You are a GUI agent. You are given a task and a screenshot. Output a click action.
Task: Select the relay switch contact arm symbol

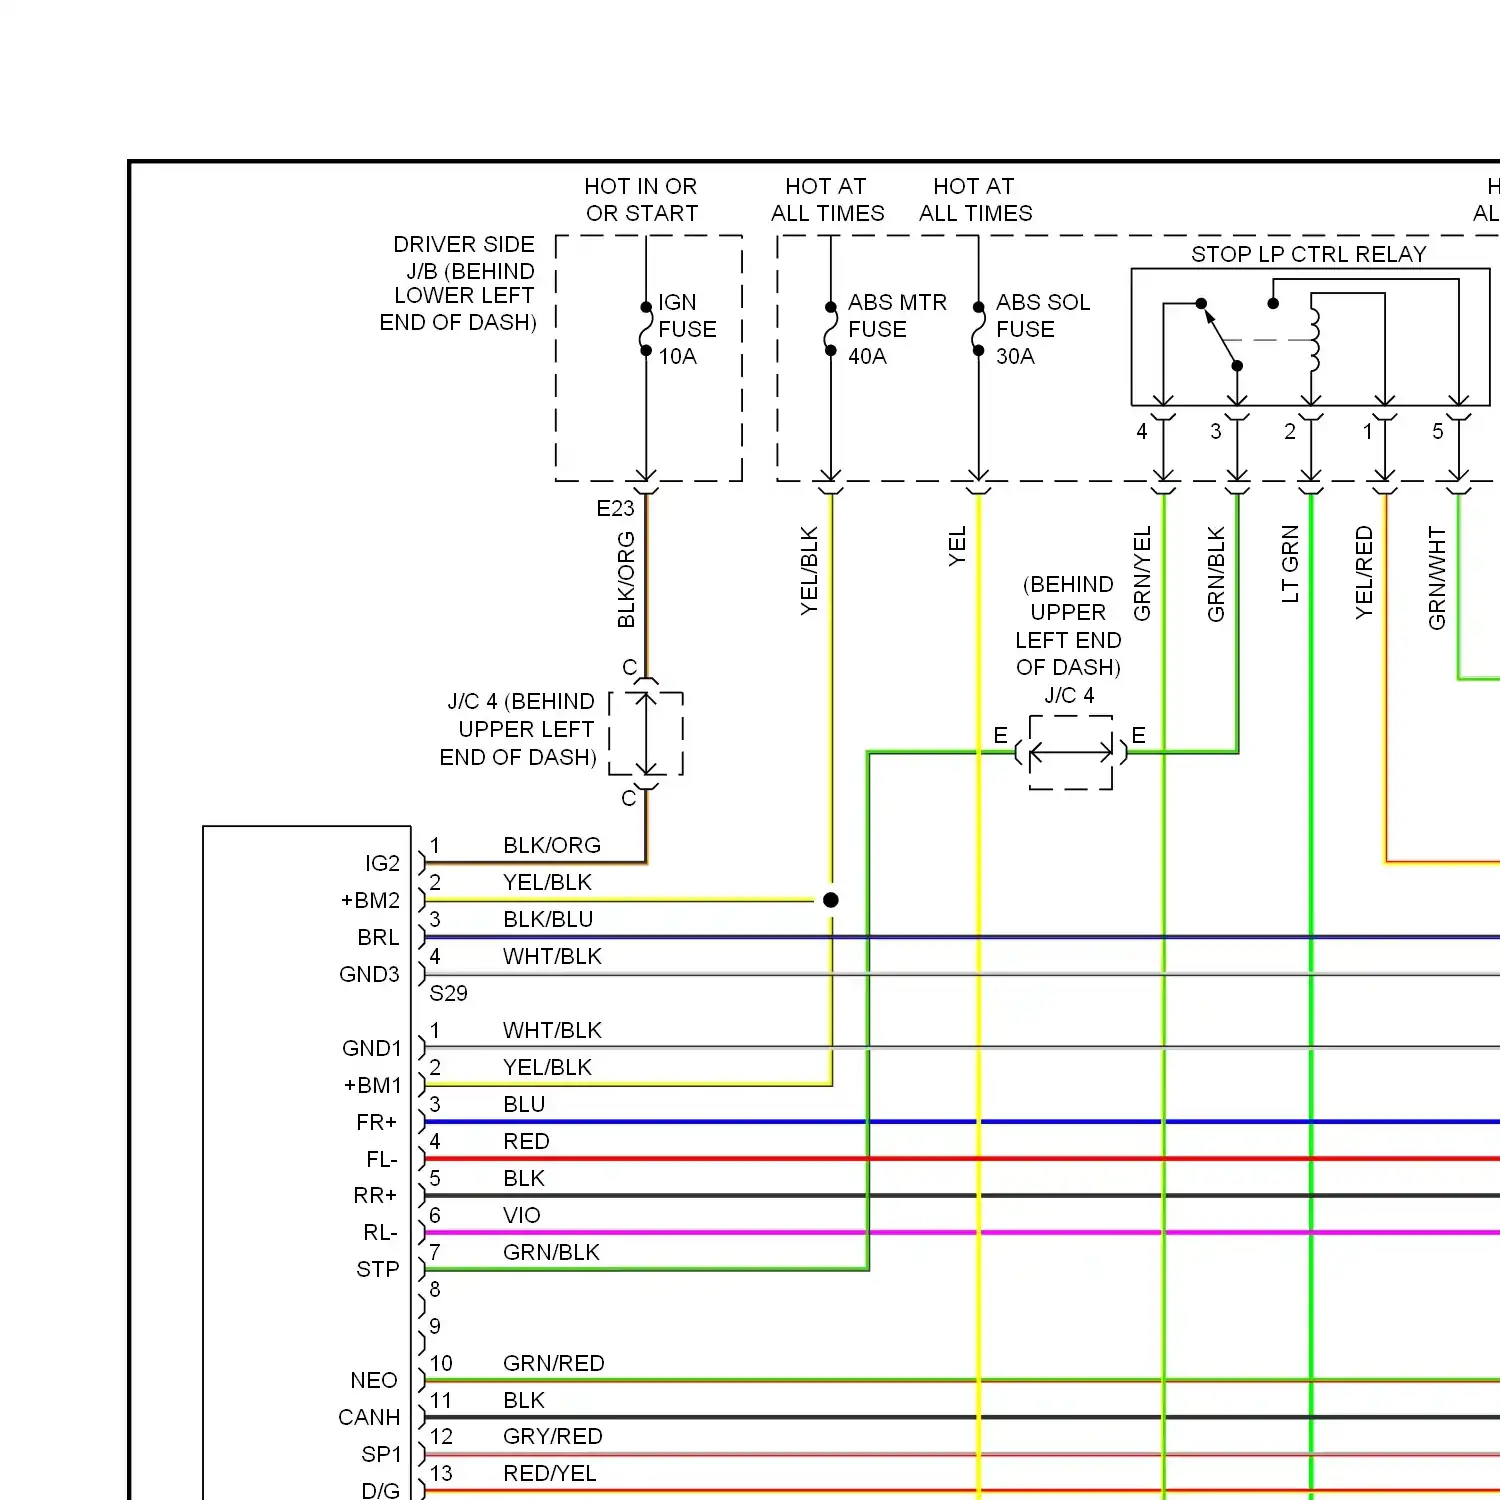1220,334
